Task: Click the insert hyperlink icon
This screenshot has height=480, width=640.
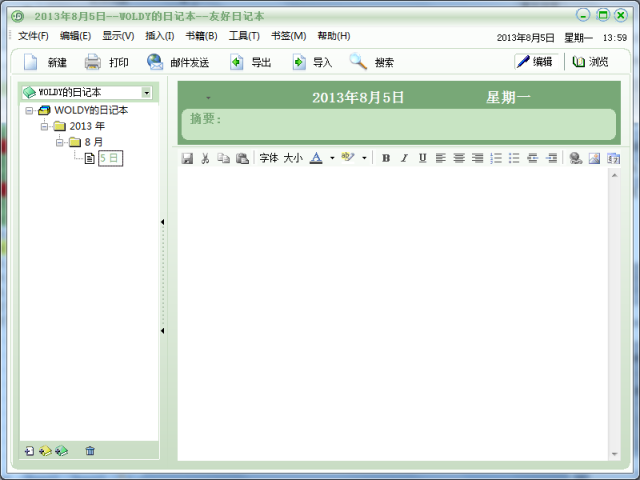Action: (575, 158)
